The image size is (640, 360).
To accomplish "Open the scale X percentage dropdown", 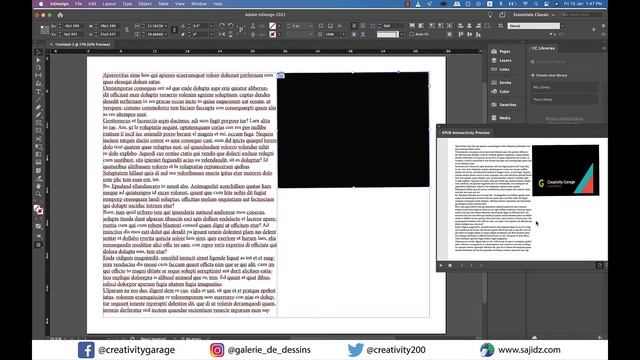I will 166,26.
